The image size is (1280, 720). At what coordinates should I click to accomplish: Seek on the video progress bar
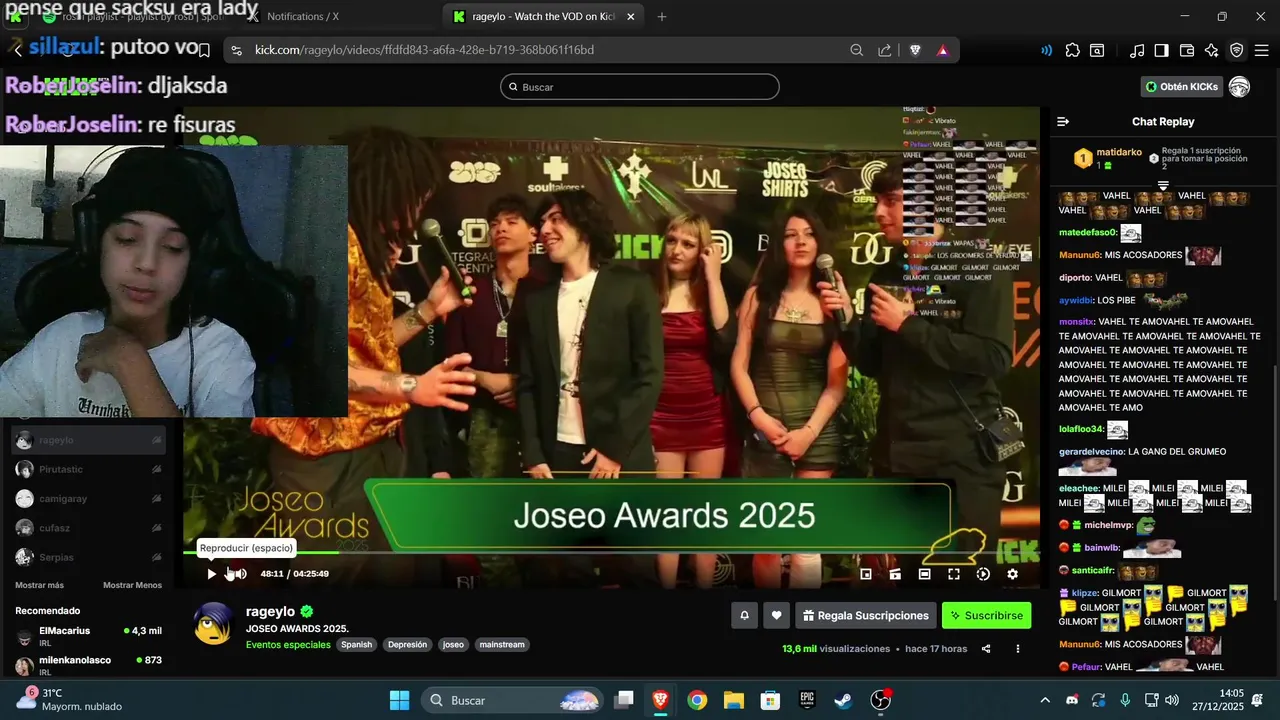611,552
